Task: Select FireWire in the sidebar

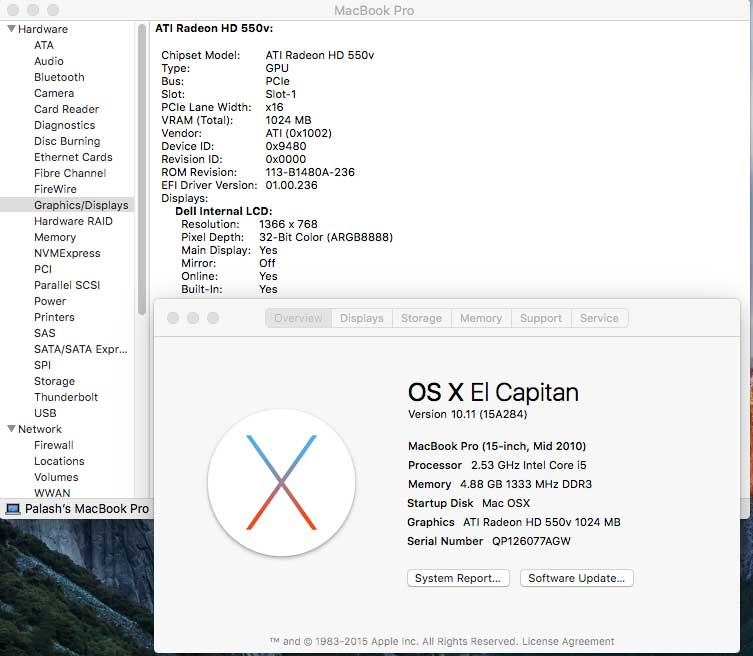Action: click(55, 189)
